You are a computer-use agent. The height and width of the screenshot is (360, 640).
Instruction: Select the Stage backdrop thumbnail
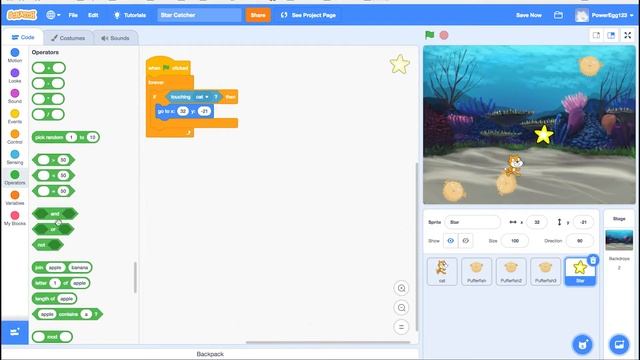(619, 240)
